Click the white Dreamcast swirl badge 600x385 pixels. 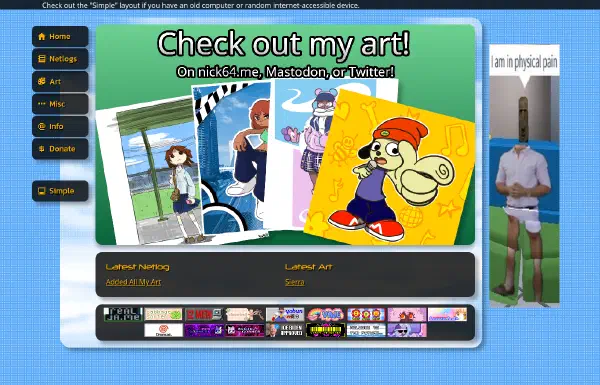pyautogui.click(x=163, y=330)
